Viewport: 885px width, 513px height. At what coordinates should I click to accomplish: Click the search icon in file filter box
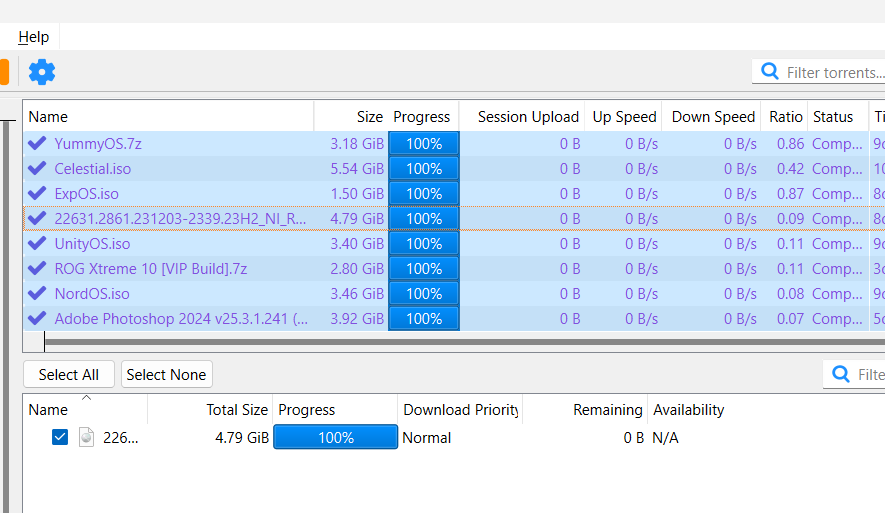coord(840,374)
